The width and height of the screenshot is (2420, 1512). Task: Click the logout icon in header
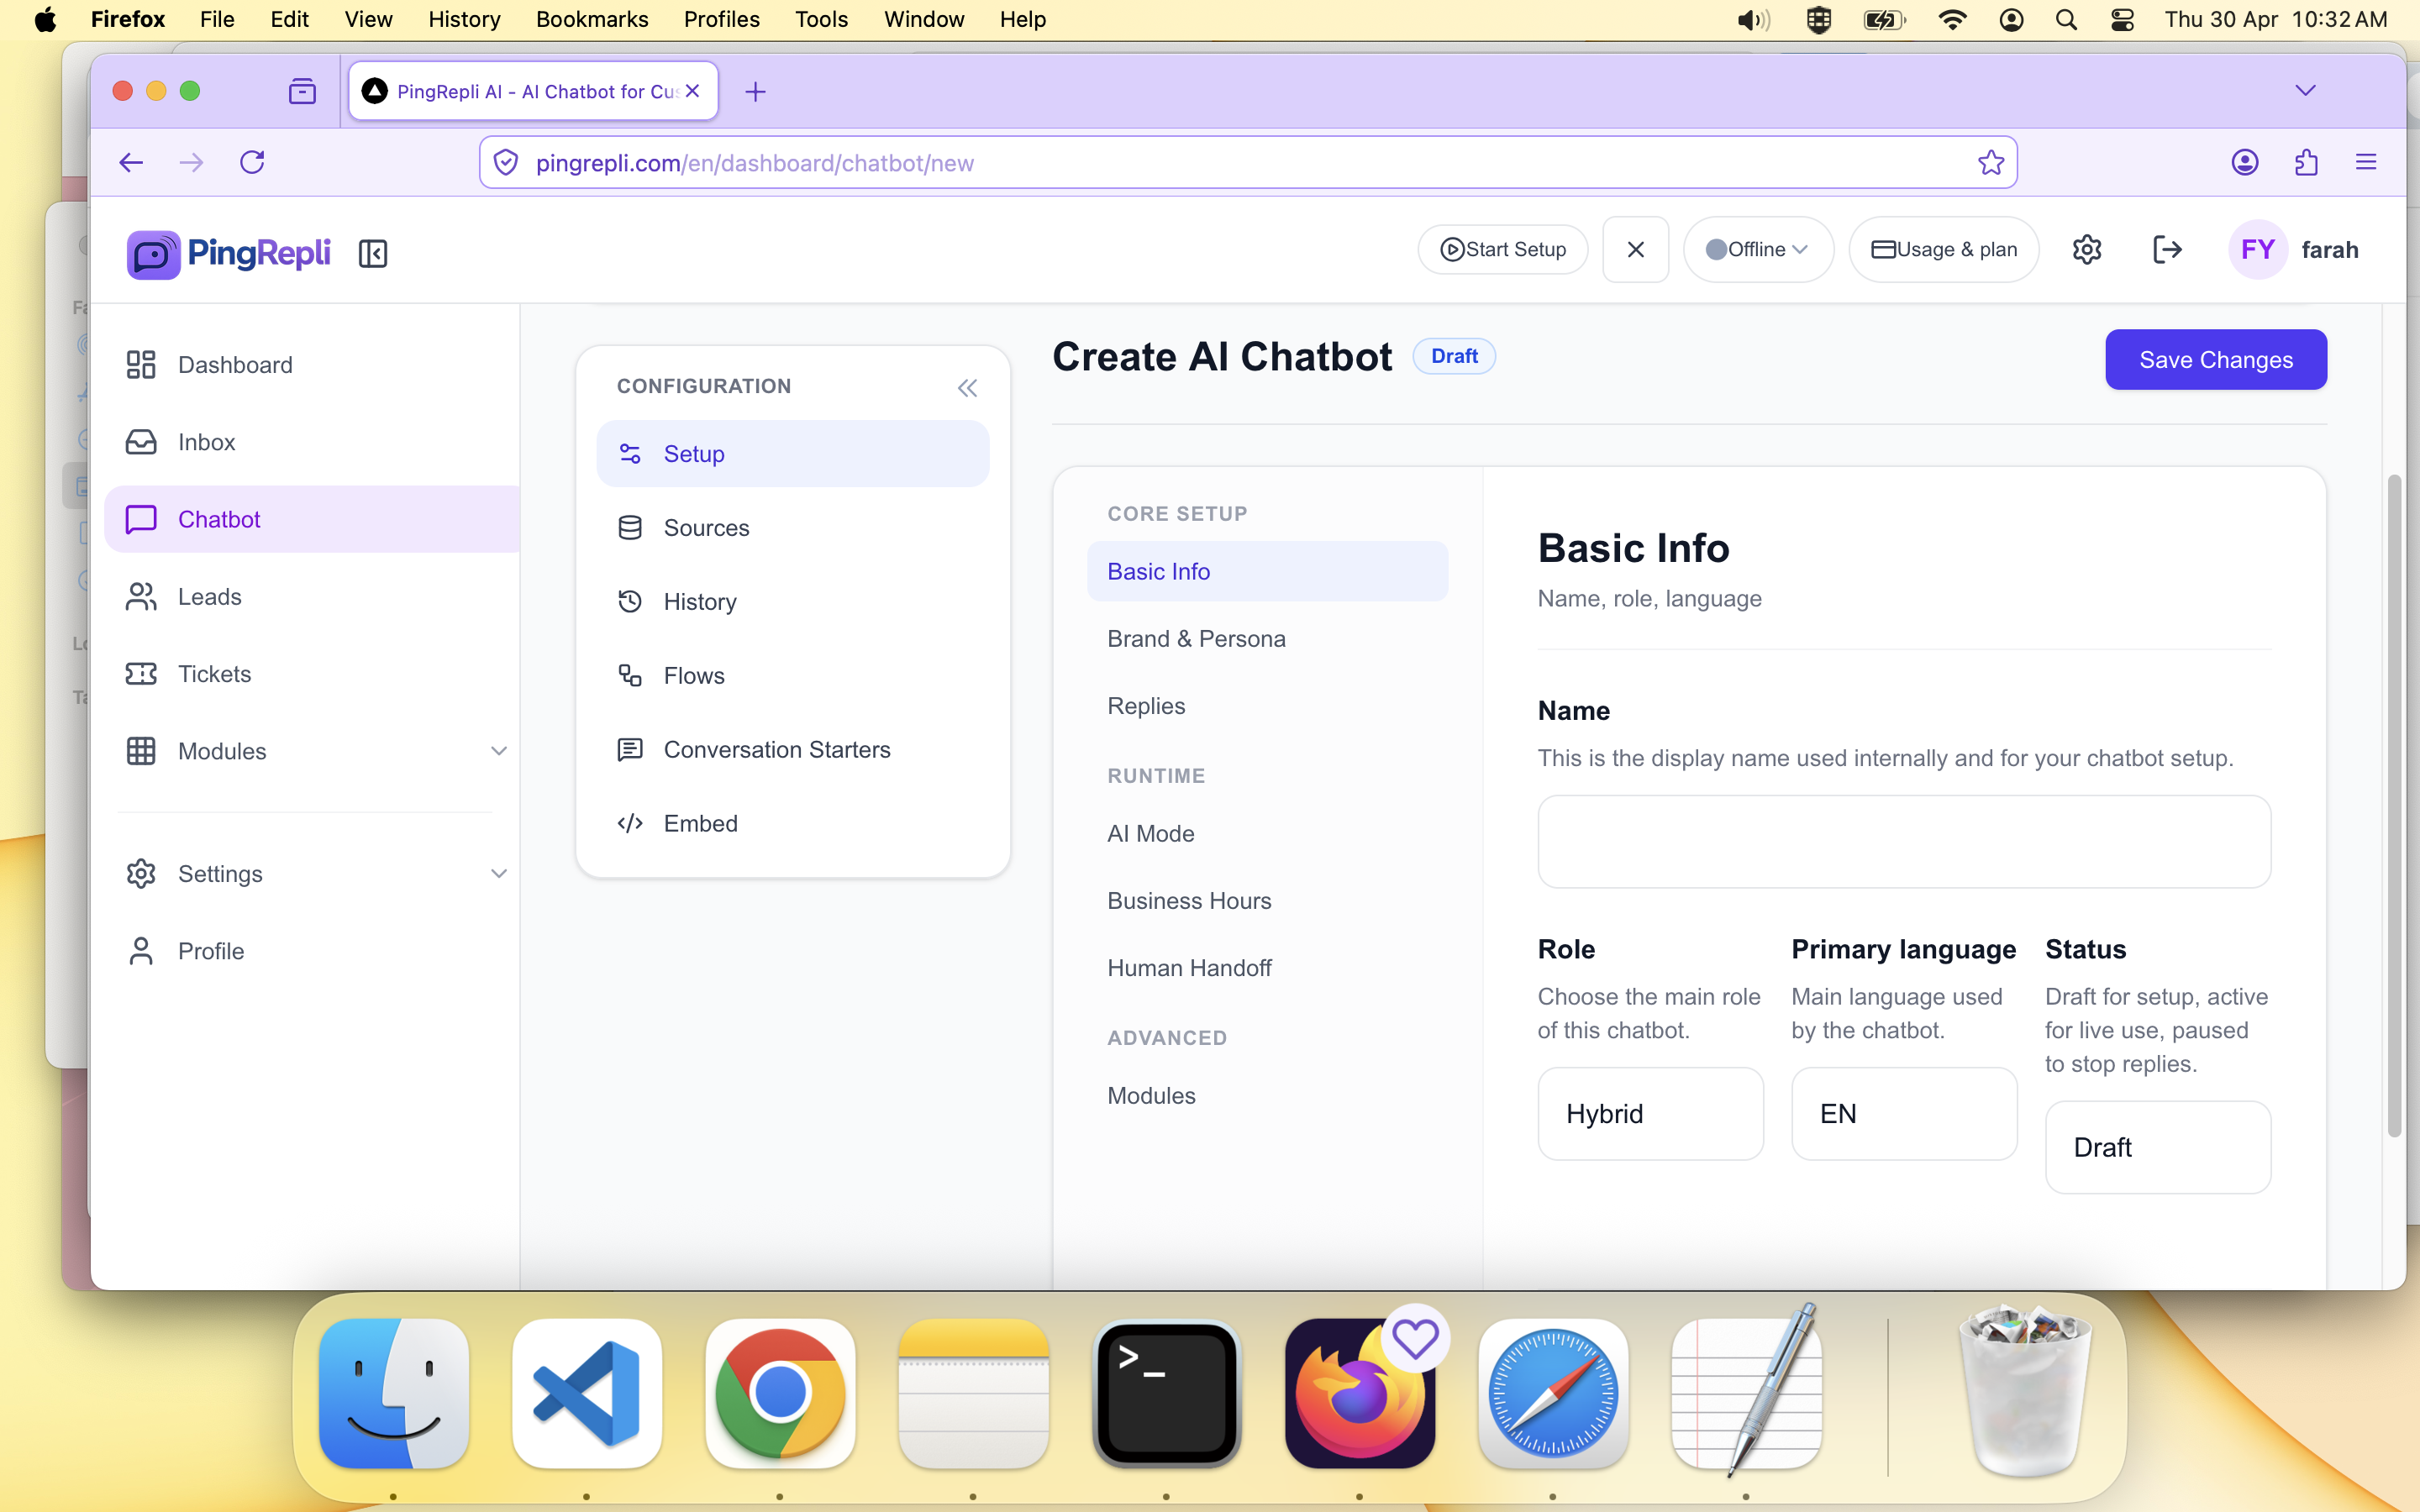coord(2167,249)
